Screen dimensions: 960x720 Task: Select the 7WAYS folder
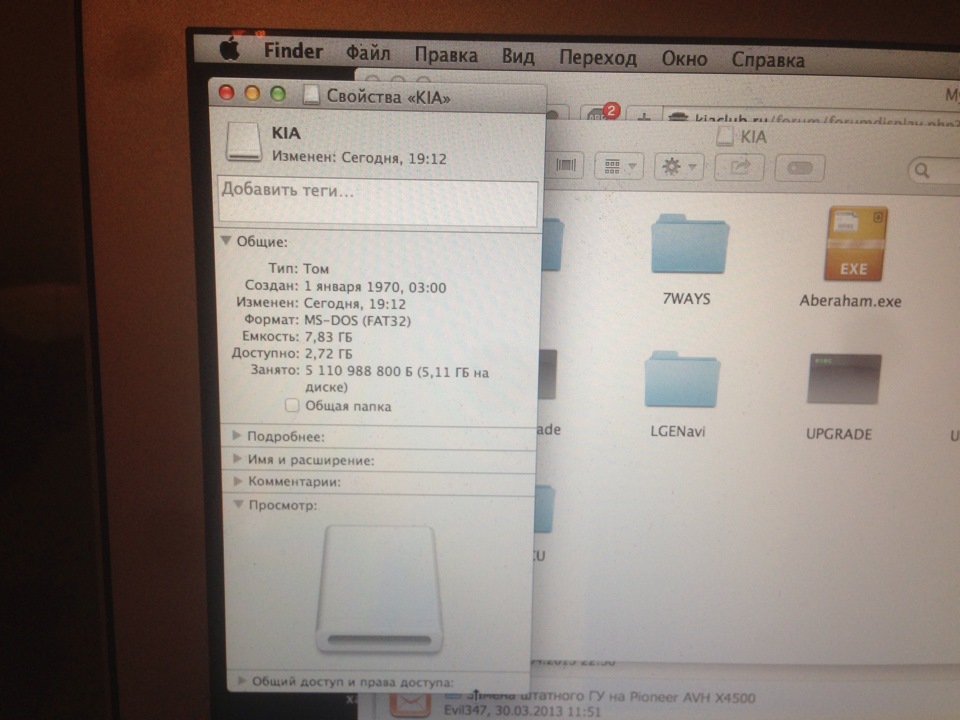click(x=689, y=244)
